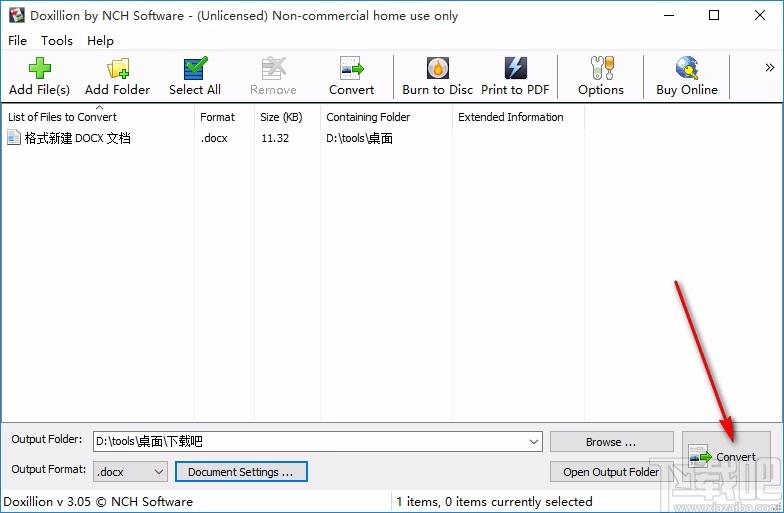Click the Add File(s) toolbar icon
Viewport: 784px width, 513px height.
pyautogui.click(x=40, y=68)
